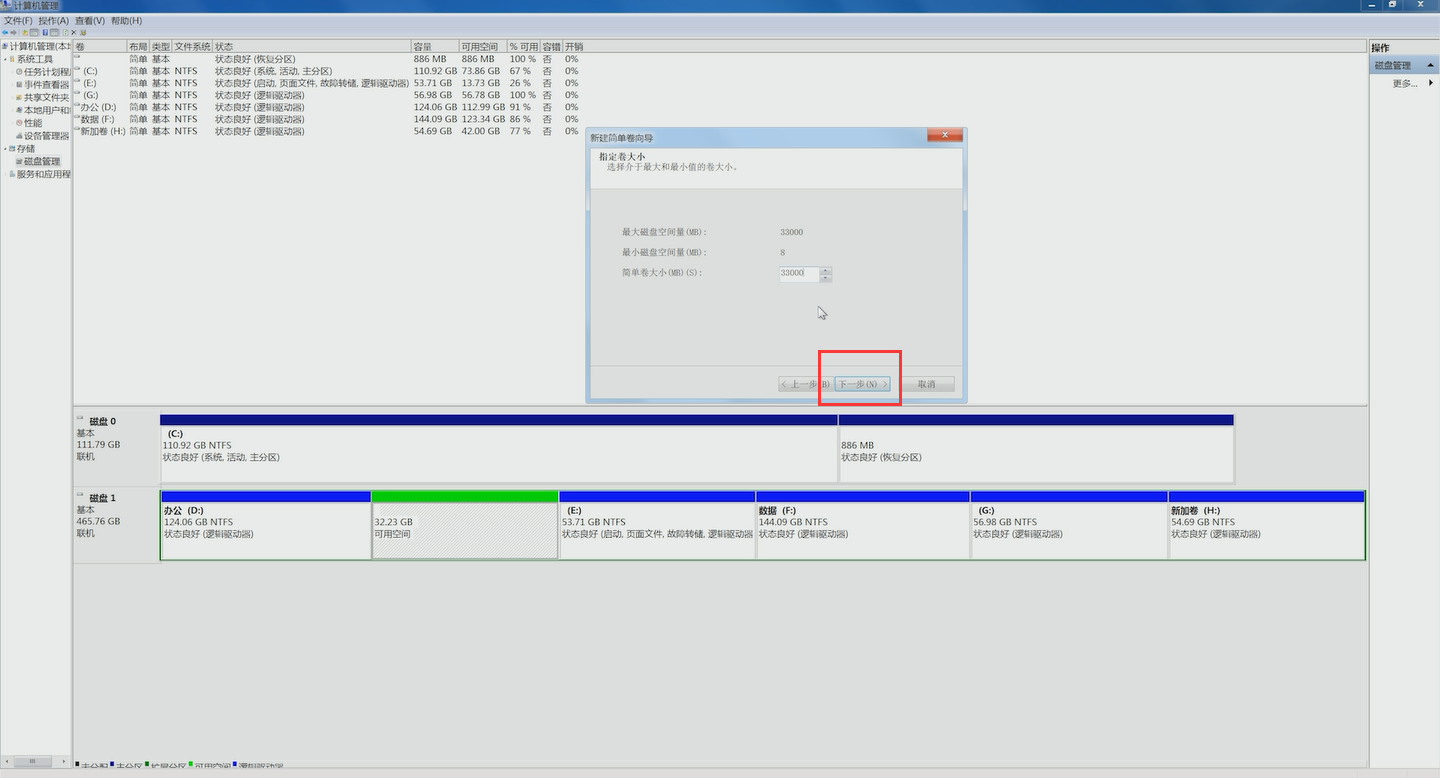
Task: Collapse the 存储 tree node arrow
Action: [5, 148]
